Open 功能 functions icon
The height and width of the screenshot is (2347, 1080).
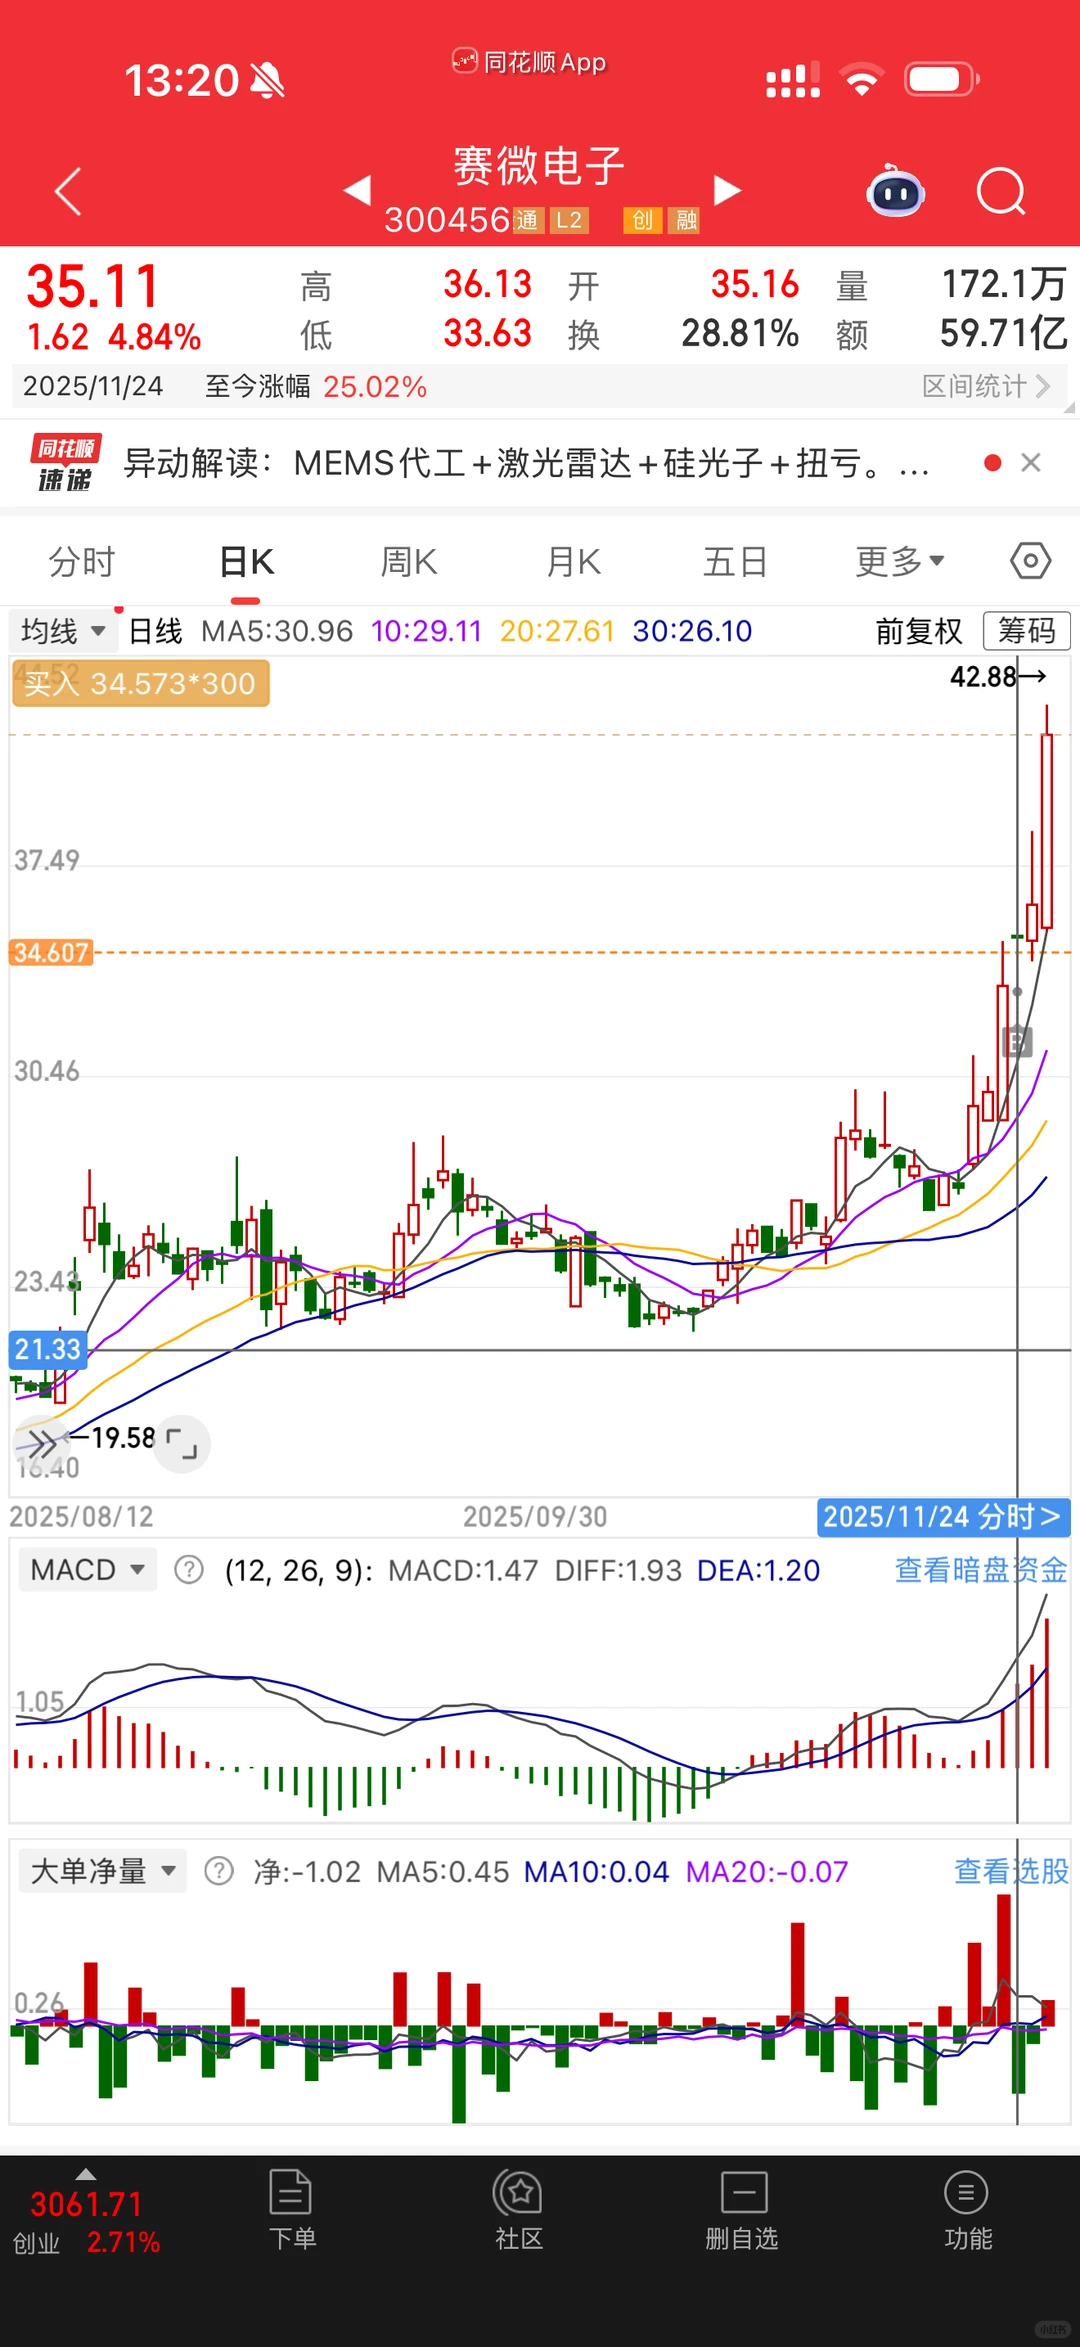967,2210
